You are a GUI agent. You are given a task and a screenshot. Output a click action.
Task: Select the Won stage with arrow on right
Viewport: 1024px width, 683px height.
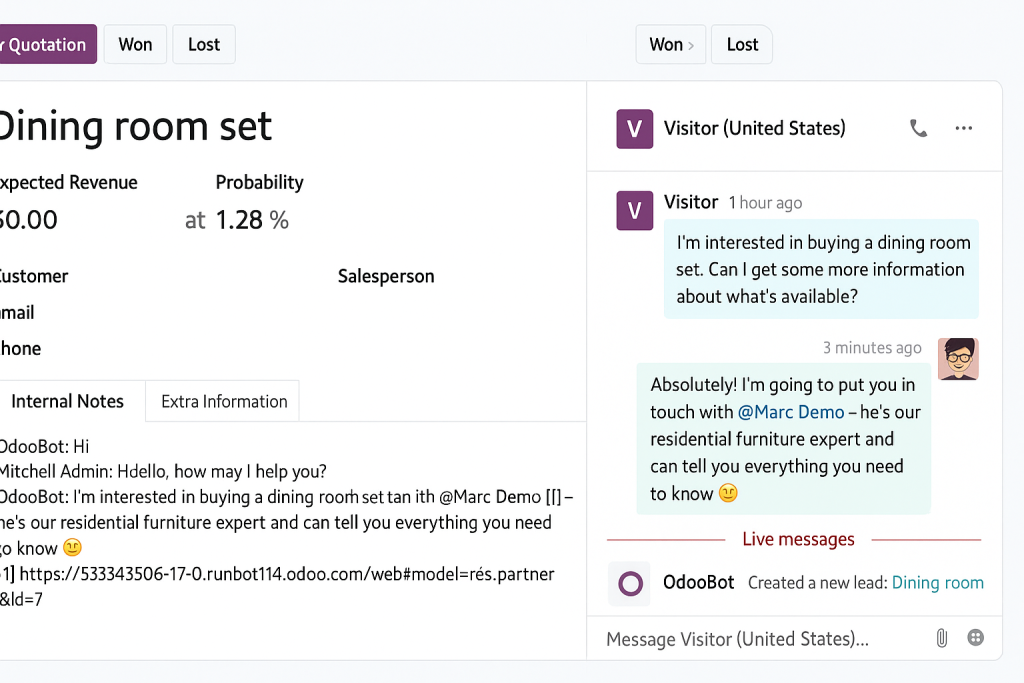point(671,44)
